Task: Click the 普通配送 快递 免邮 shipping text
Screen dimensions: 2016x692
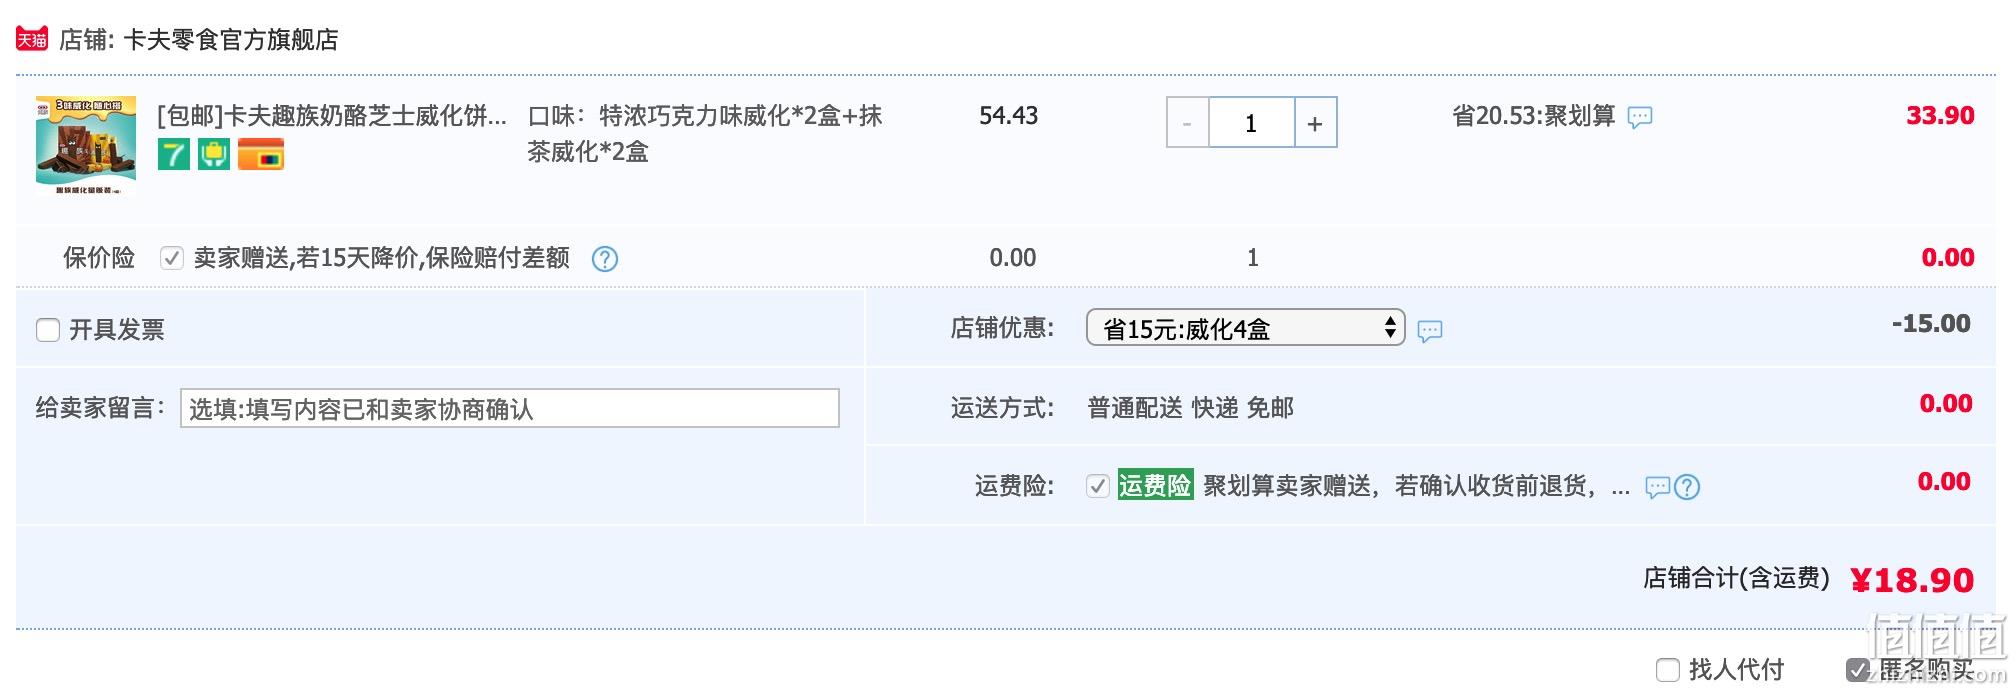Action: pyautogui.click(x=1191, y=408)
